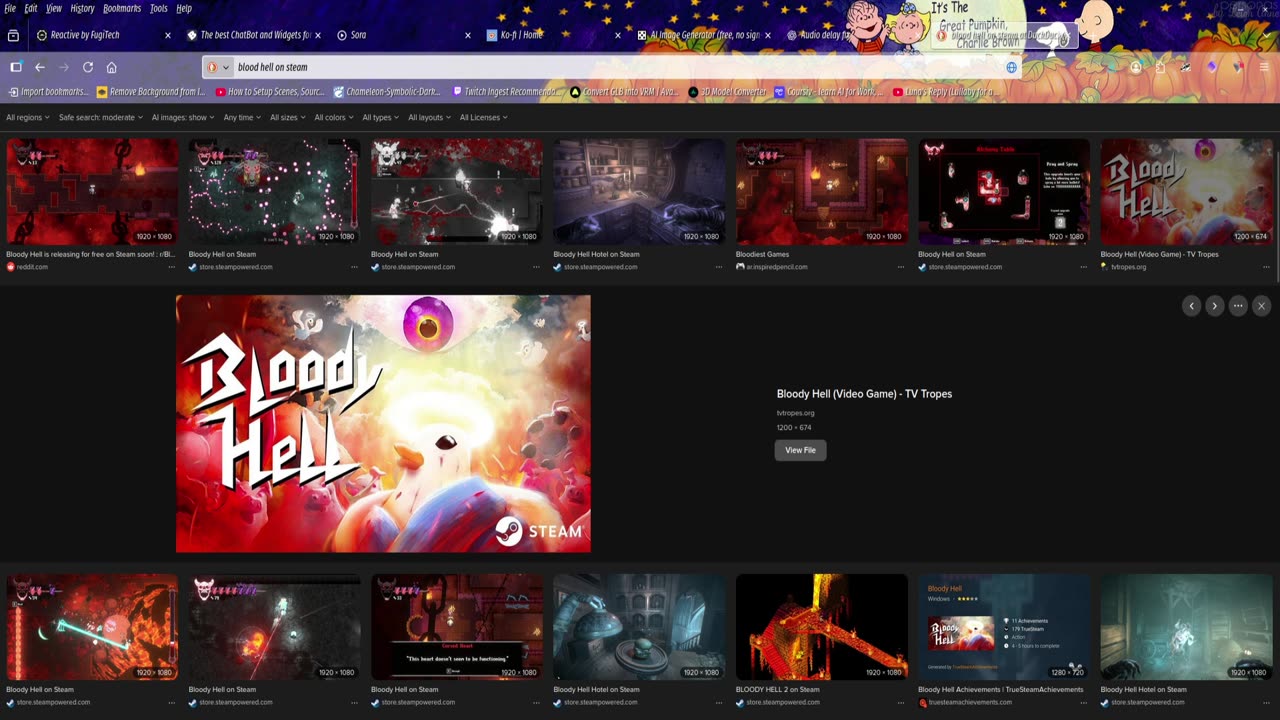Close the Sora tab
The height and width of the screenshot is (720, 1280).
[x=467, y=35]
